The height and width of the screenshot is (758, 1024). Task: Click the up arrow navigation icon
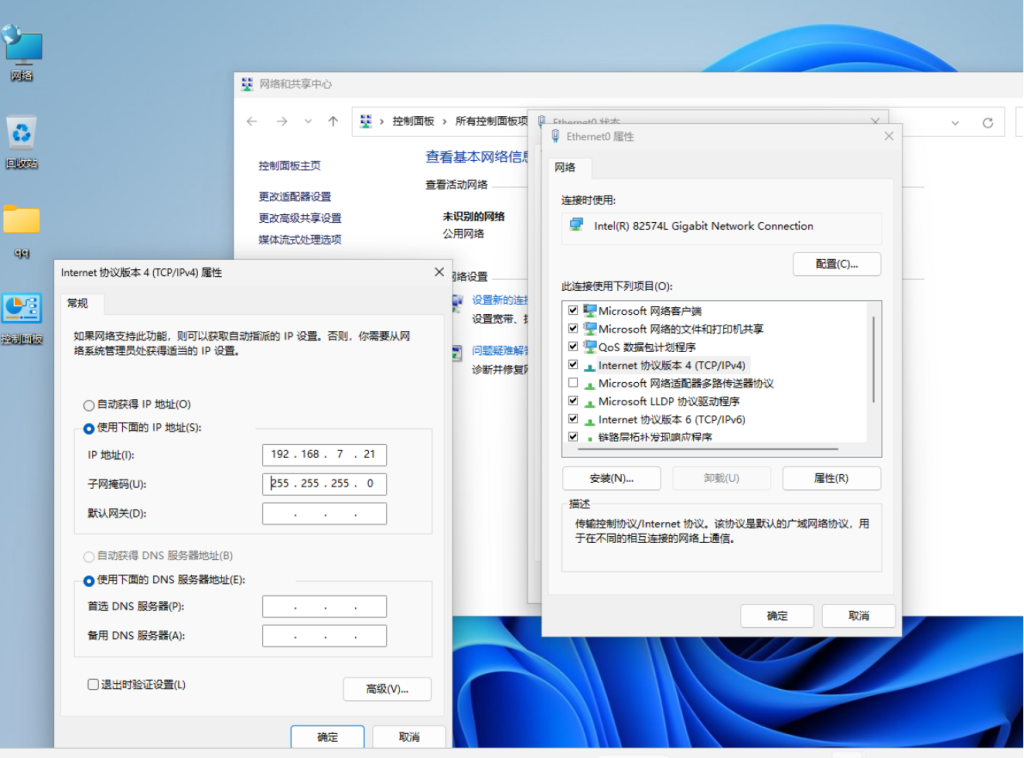(334, 122)
